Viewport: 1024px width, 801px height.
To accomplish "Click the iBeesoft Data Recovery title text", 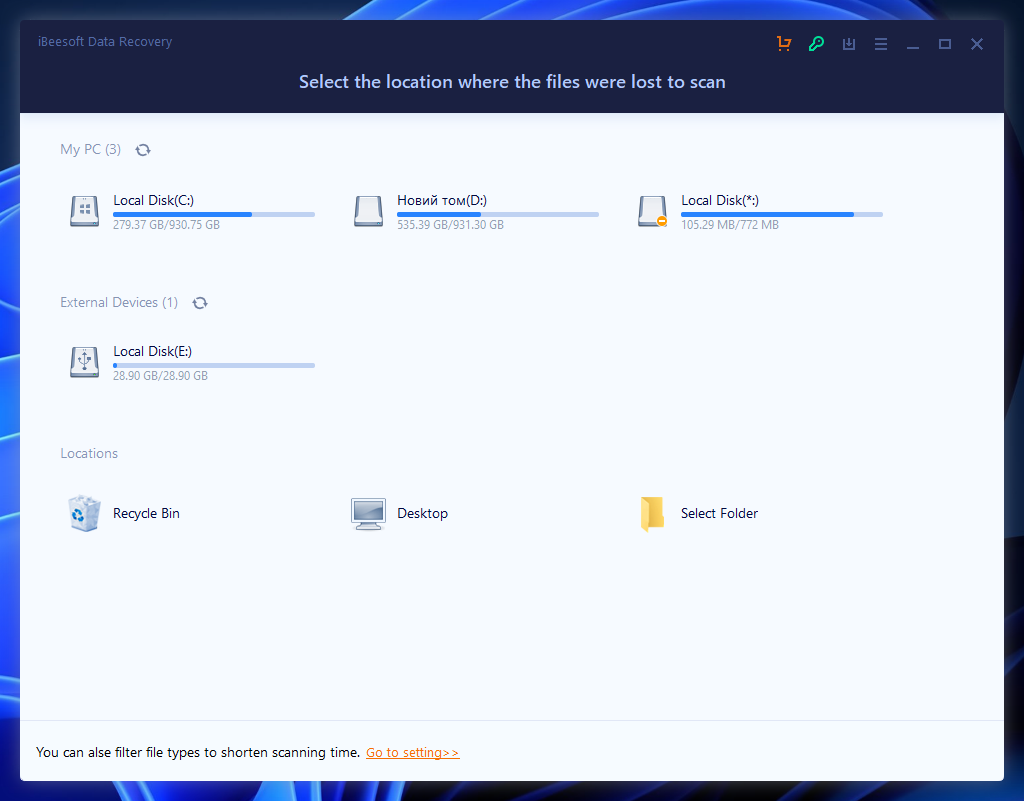I will (x=105, y=41).
